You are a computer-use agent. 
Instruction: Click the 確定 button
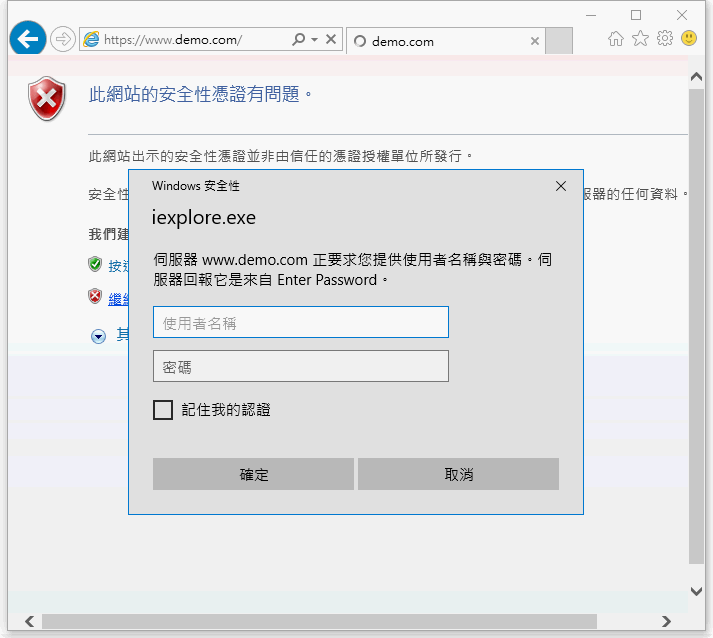[x=253, y=474]
